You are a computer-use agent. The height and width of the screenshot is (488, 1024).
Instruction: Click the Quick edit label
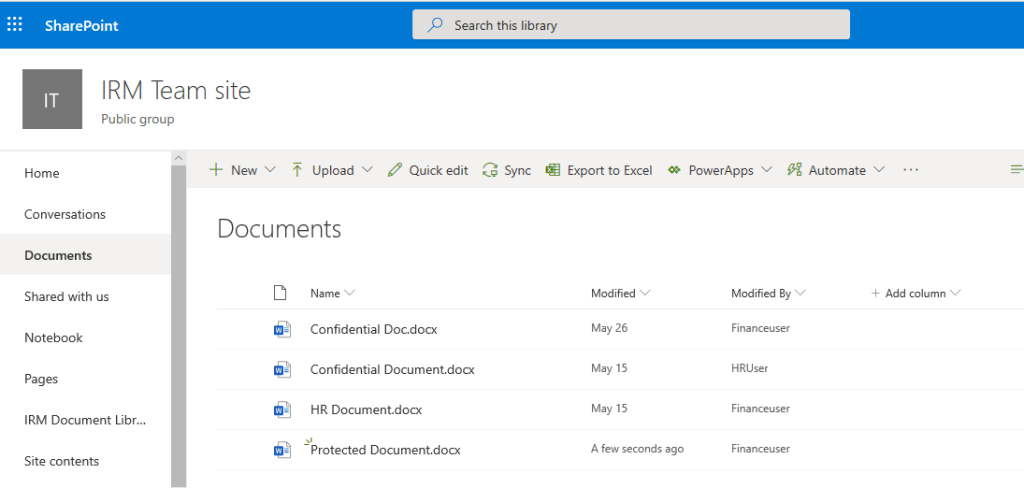tap(438, 171)
